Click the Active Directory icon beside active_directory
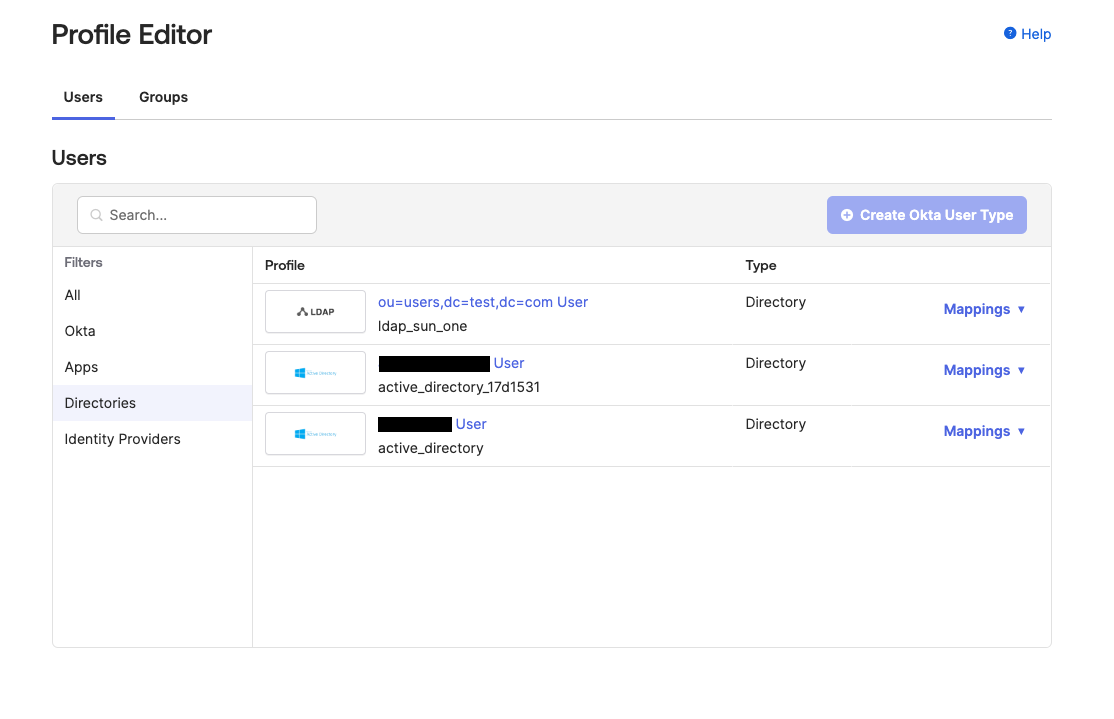This screenshot has width=1114, height=719. [x=315, y=433]
